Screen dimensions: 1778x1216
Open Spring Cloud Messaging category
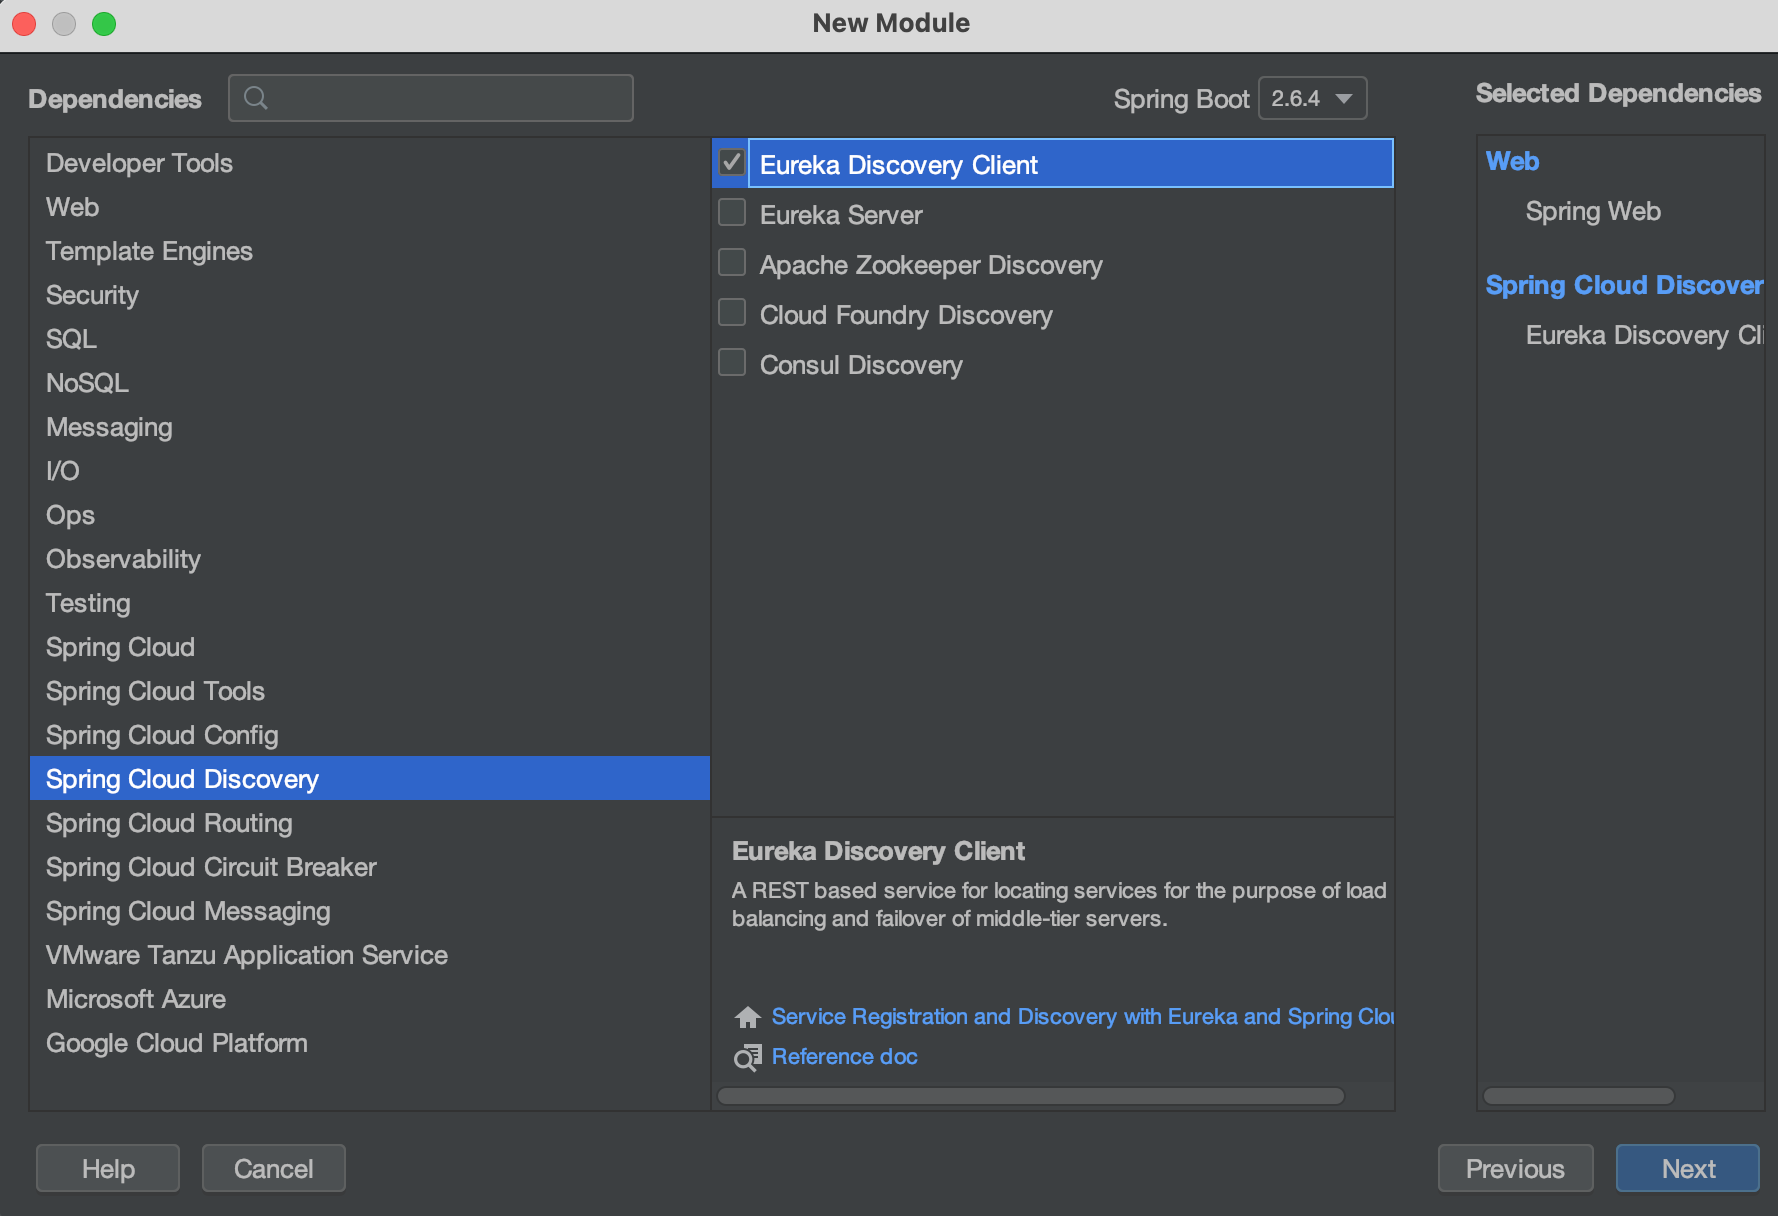pyautogui.click(x=370, y=911)
